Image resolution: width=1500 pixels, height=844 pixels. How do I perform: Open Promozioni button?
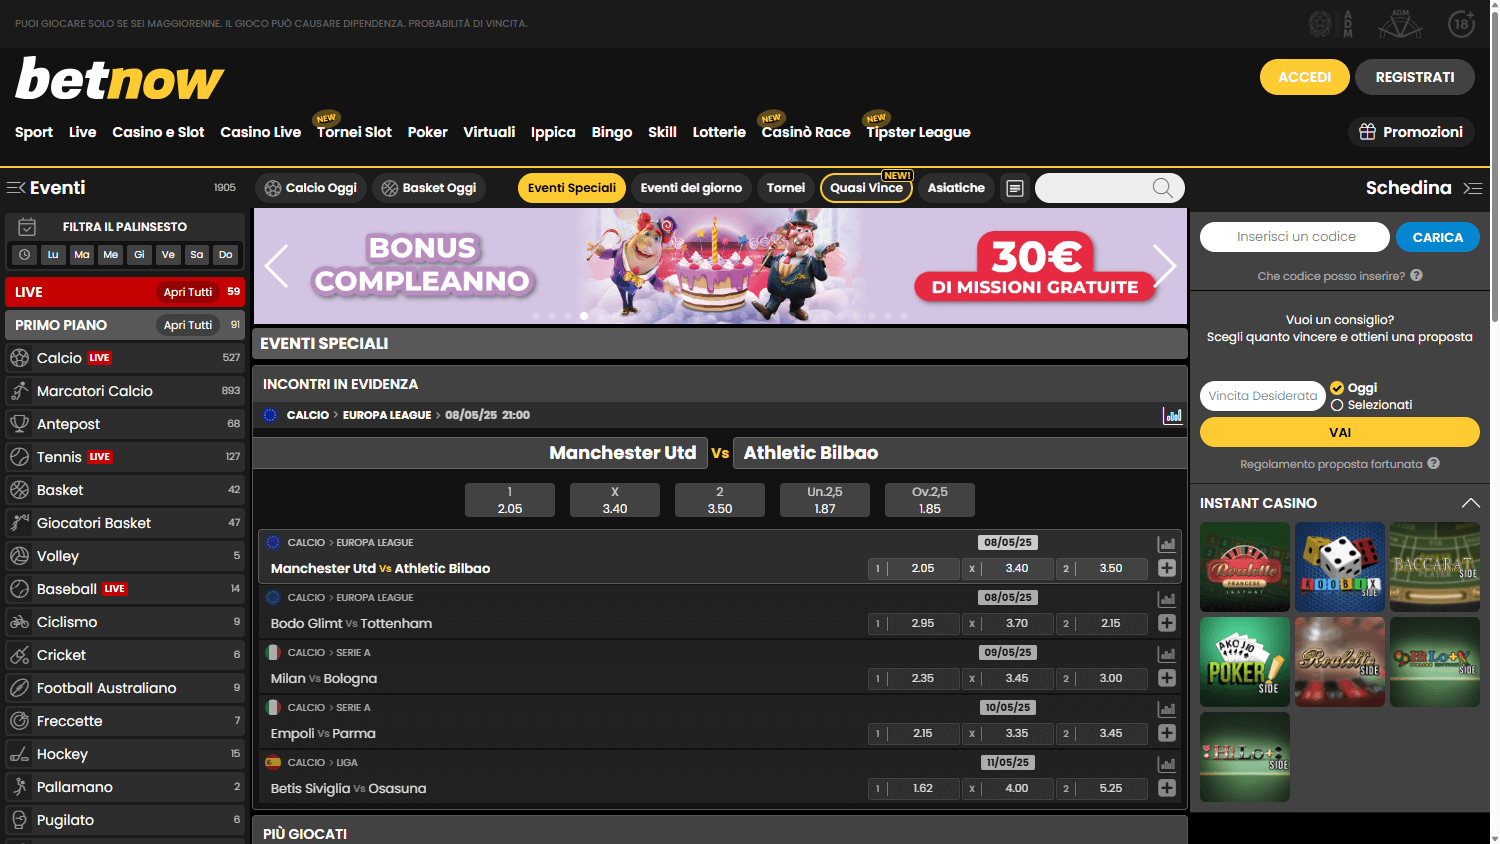pyautogui.click(x=1411, y=132)
